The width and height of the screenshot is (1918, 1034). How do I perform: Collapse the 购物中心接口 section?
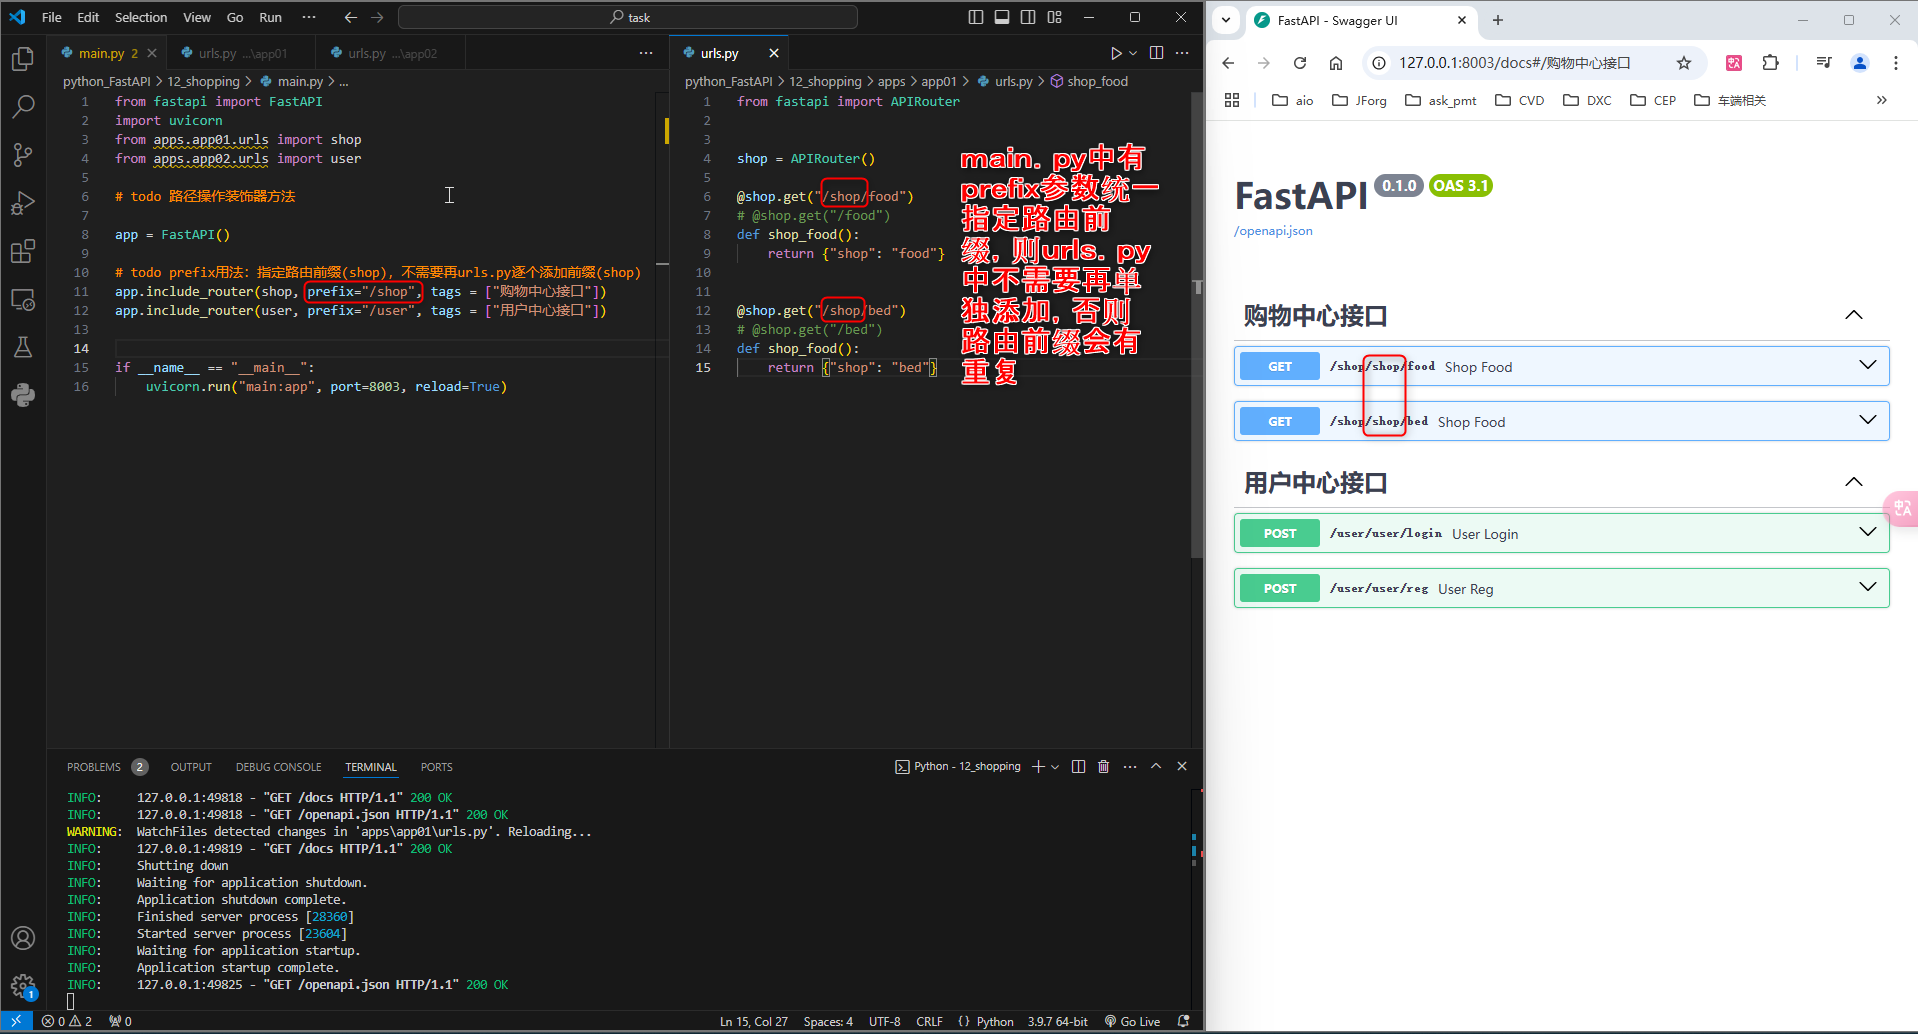tap(1854, 314)
